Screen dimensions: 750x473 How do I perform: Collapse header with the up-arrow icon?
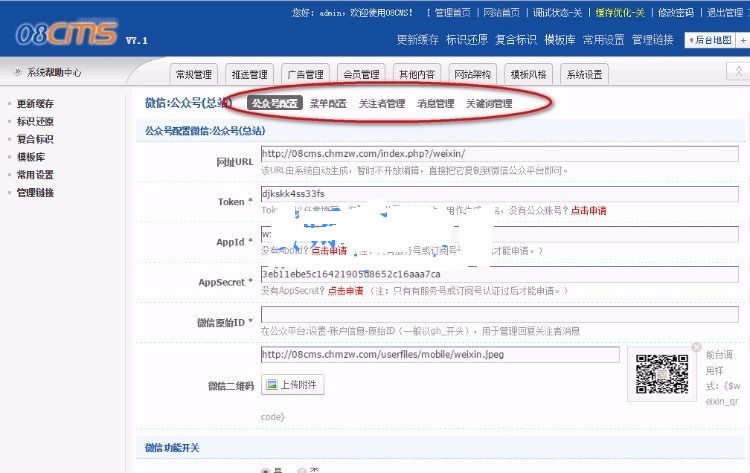click(739, 72)
